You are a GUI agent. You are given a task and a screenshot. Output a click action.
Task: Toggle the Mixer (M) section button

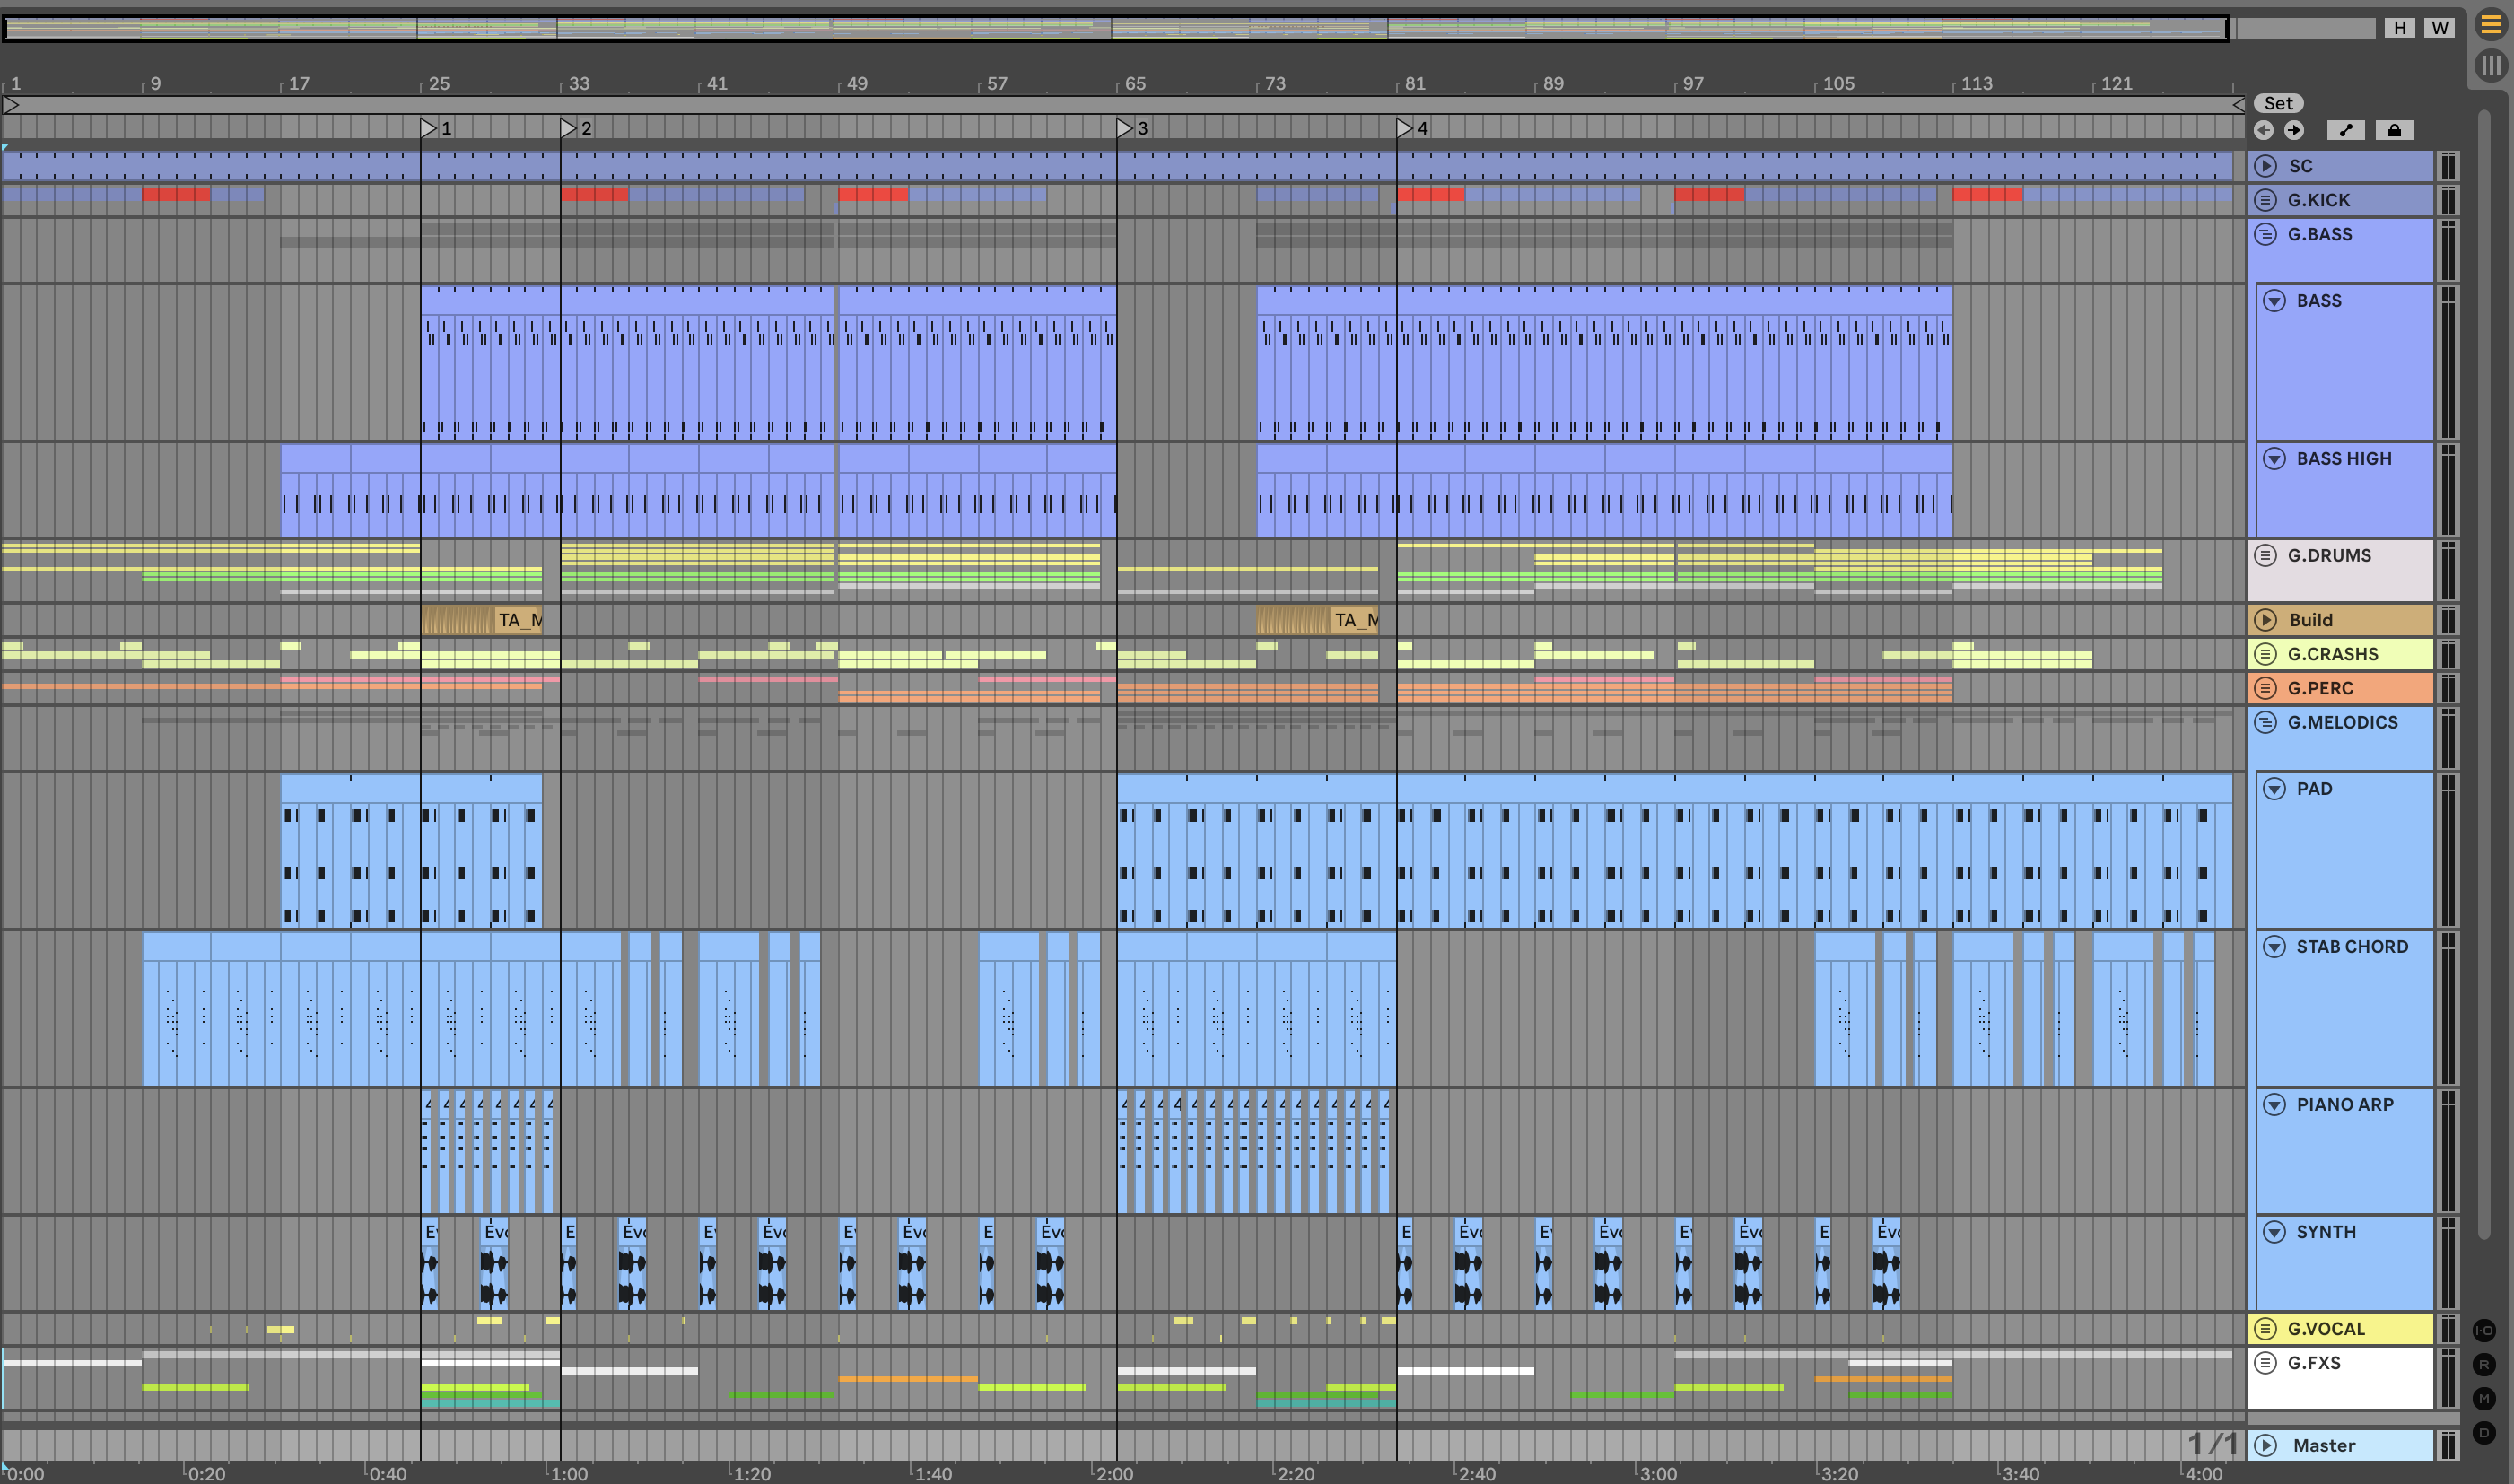(2484, 1398)
